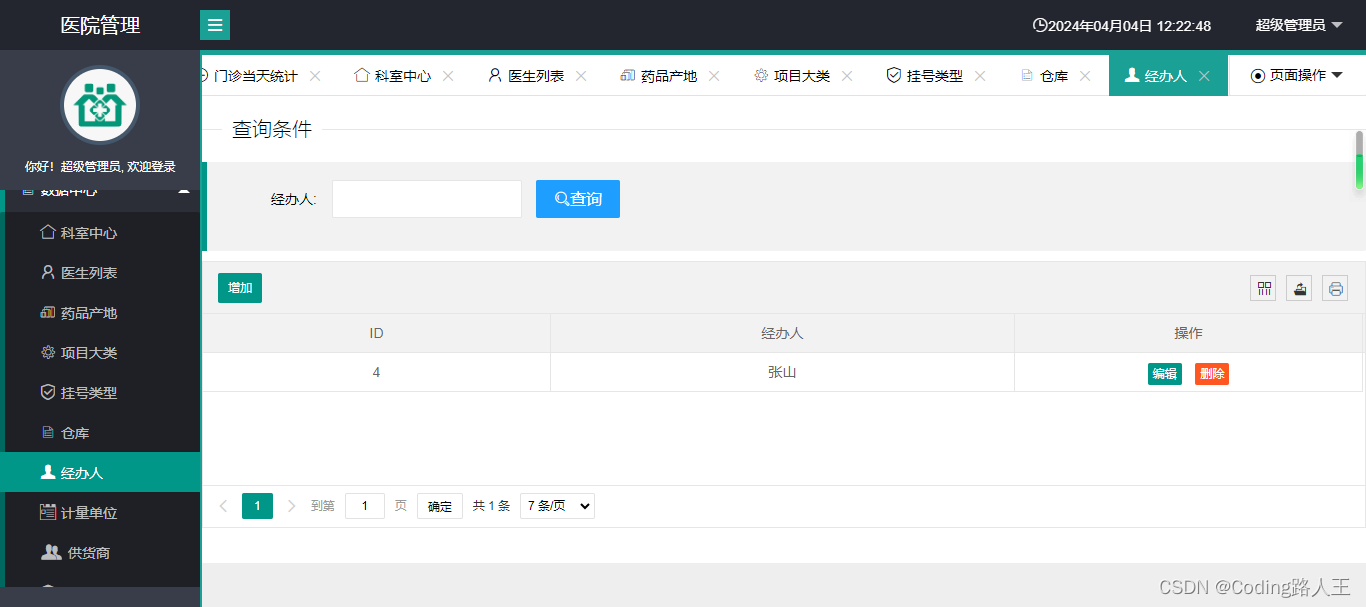Toggle the sidebar hamburger menu button
The width and height of the screenshot is (1366, 607).
(215, 25)
